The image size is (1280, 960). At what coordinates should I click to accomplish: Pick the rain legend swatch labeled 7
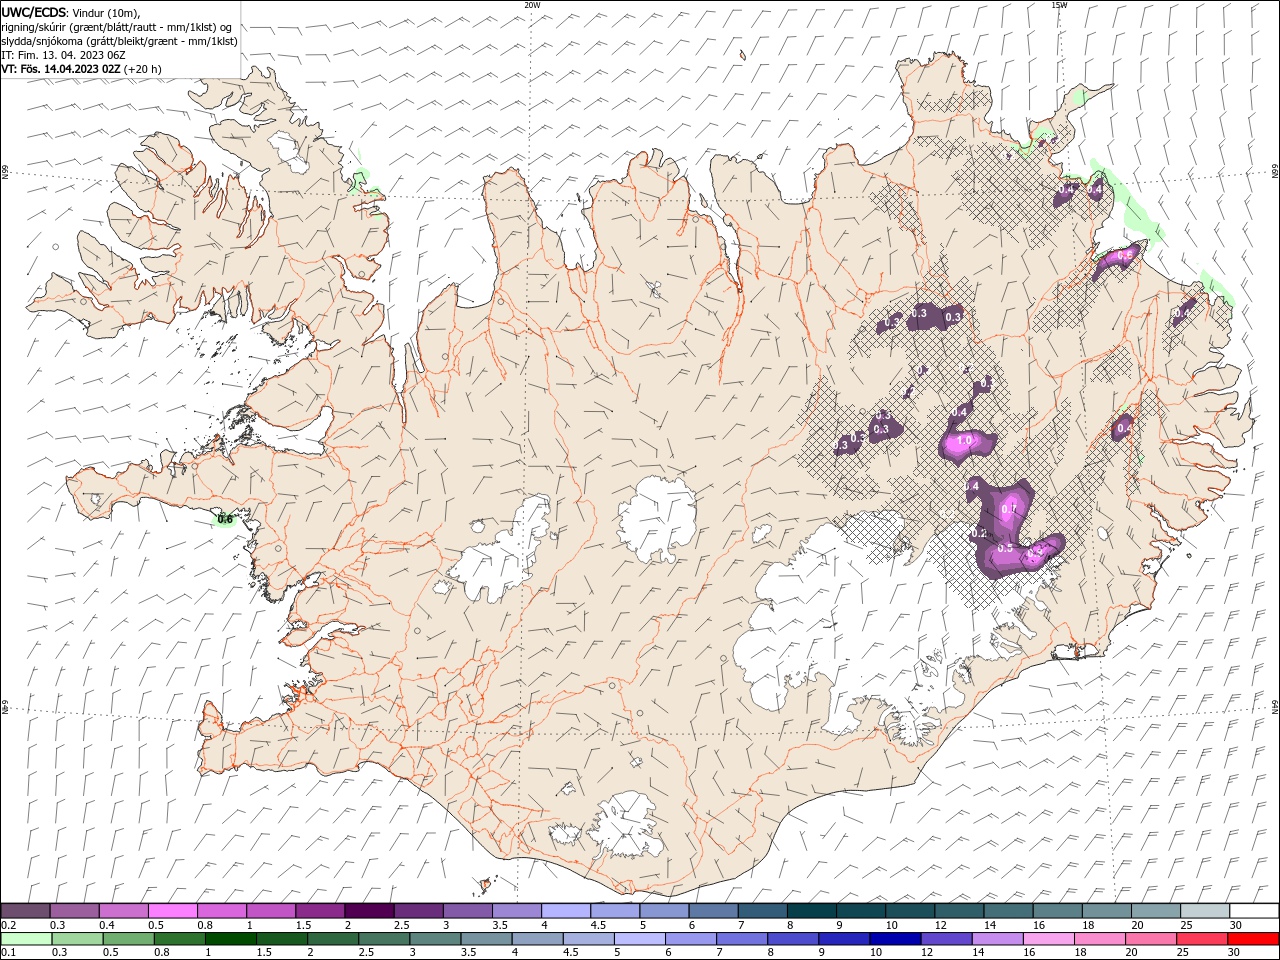coord(741,939)
